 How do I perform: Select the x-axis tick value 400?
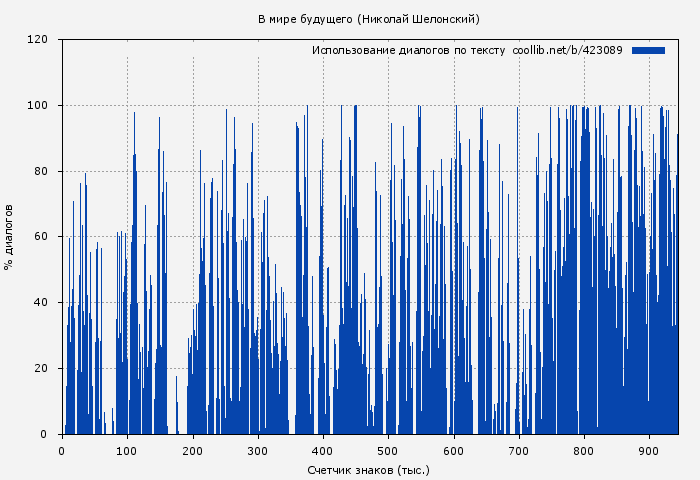(x=323, y=450)
